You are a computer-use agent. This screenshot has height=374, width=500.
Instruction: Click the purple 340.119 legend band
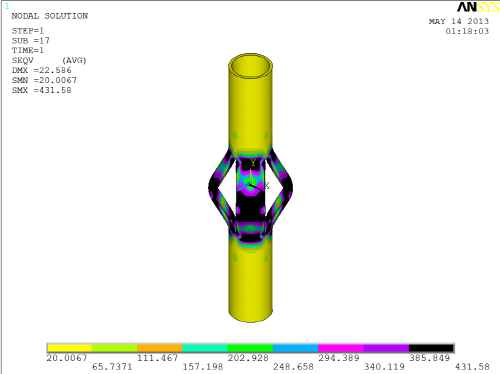(387, 348)
